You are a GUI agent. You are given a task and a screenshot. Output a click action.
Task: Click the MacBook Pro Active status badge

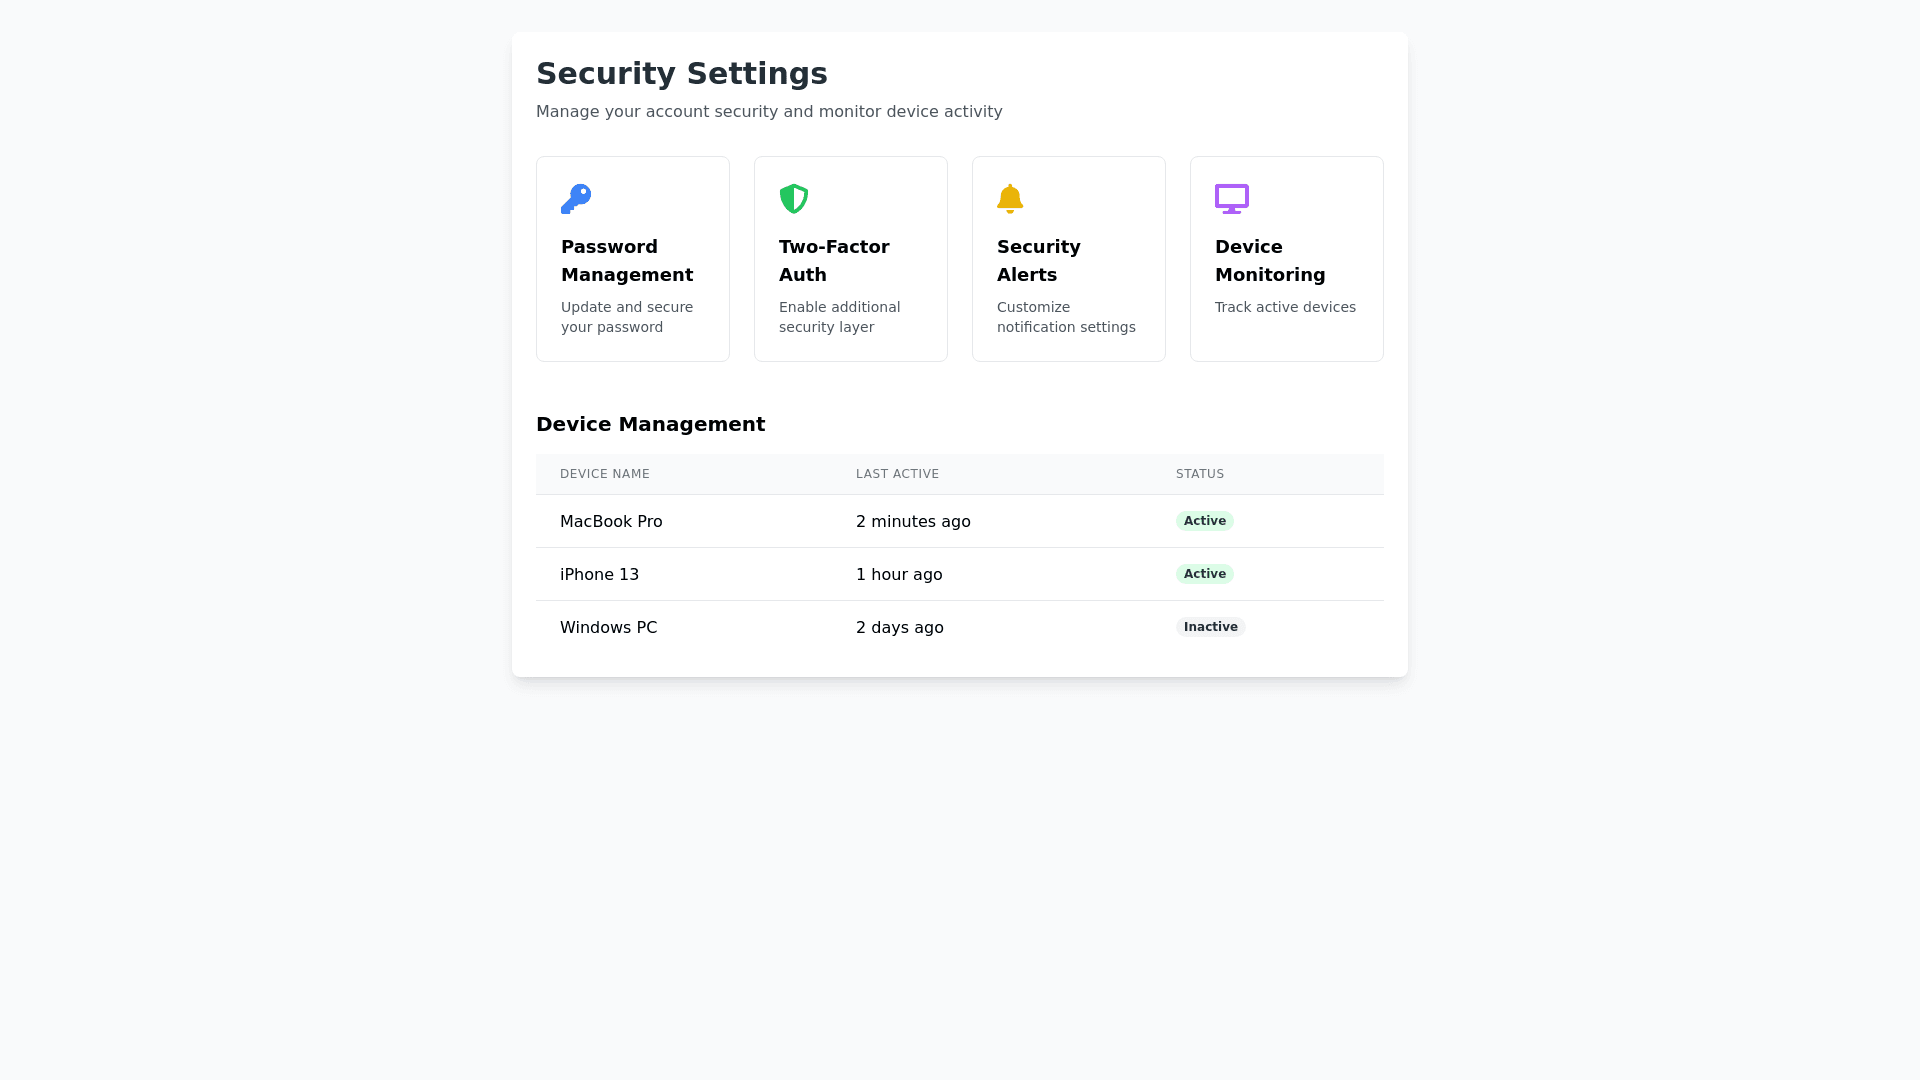point(1204,521)
